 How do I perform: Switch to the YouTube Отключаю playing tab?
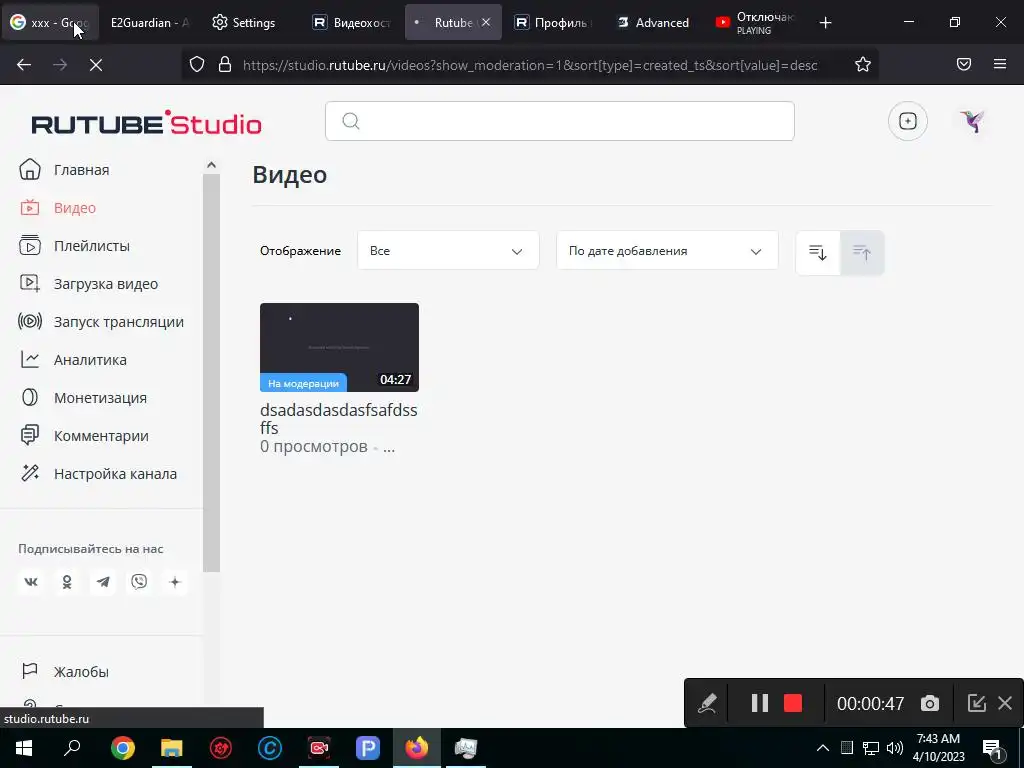pos(756,22)
